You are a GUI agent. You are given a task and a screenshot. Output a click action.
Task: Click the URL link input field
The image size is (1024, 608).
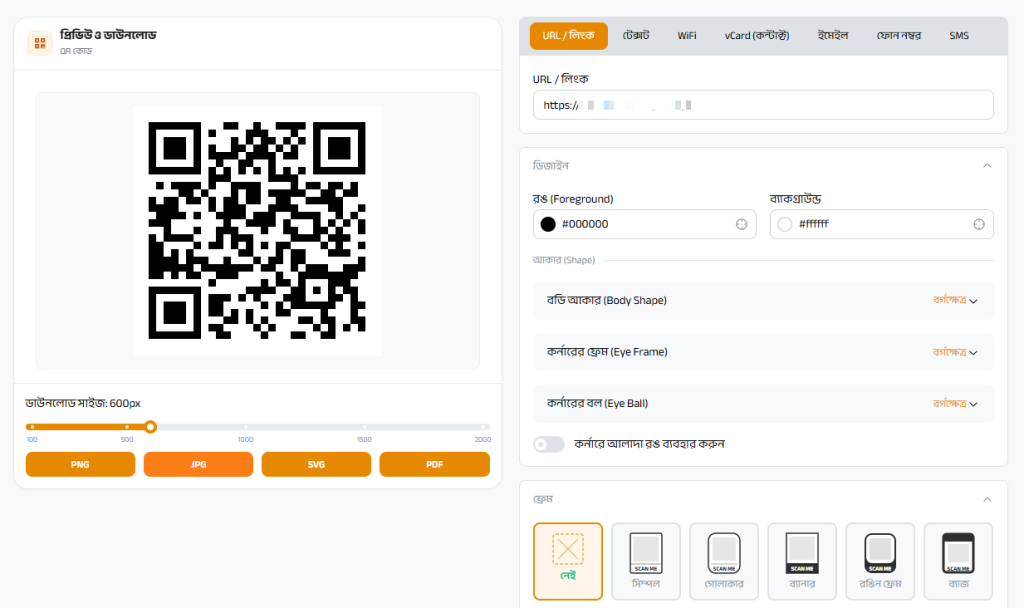tap(763, 105)
